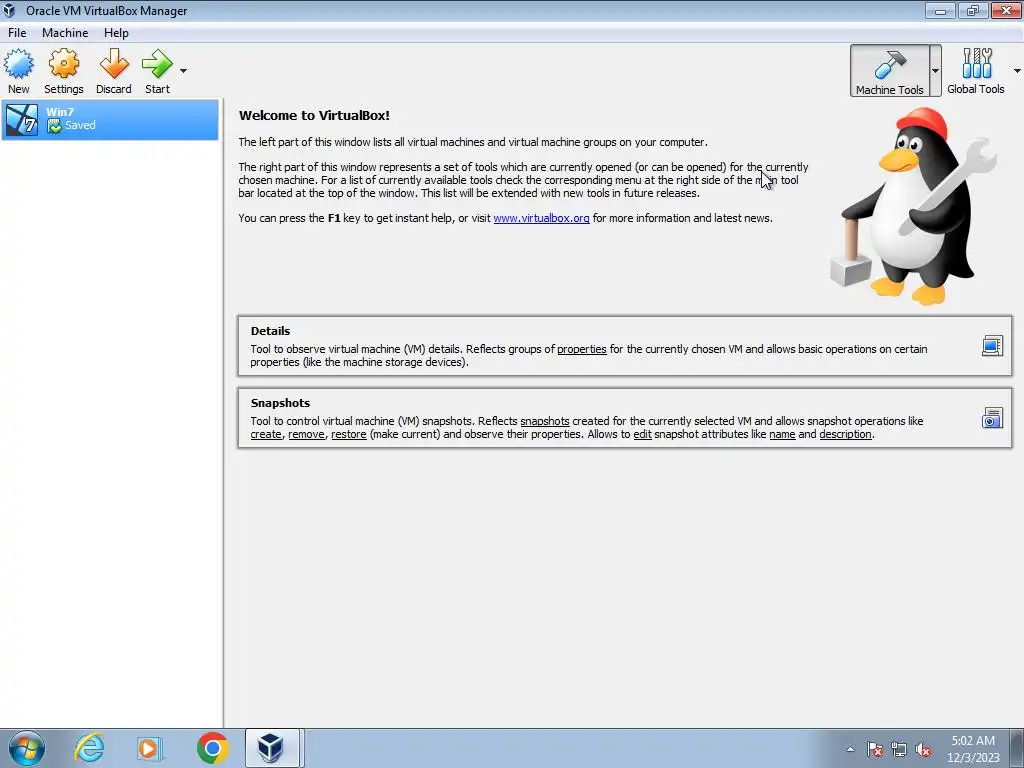Expand the Global Tools dropdown arrow
This screenshot has width=1024, height=768.
tap(1017, 71)
